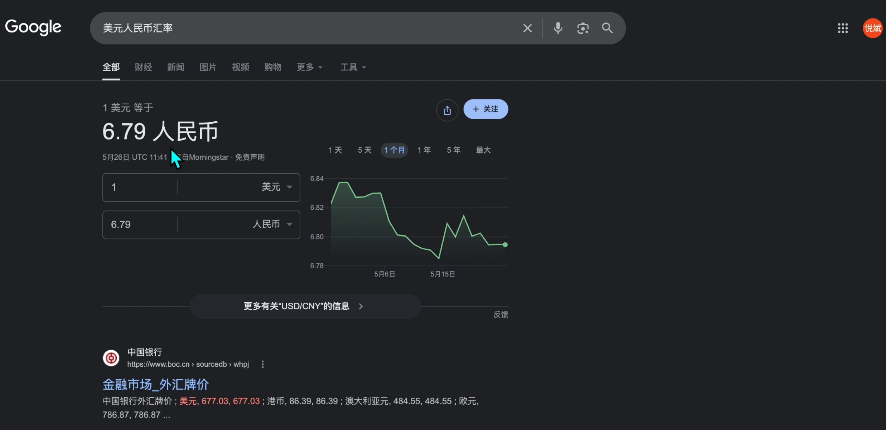Open the Google apps grid icon
This screenshot has width=886, height=430.
point(842,28)
